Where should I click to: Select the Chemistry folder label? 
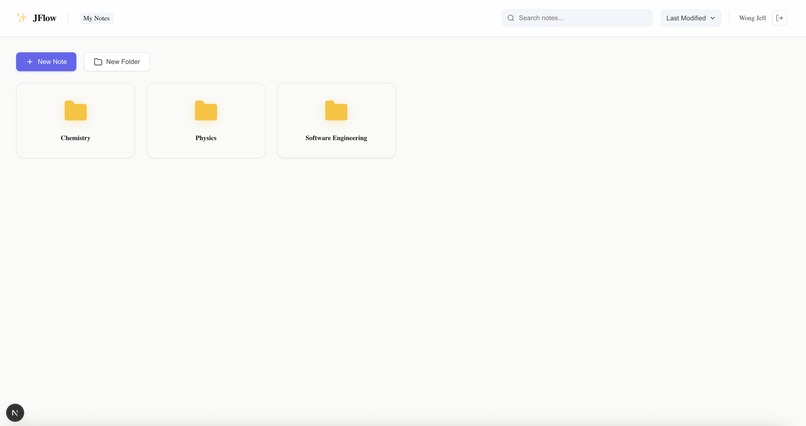(x=76, y=138)
